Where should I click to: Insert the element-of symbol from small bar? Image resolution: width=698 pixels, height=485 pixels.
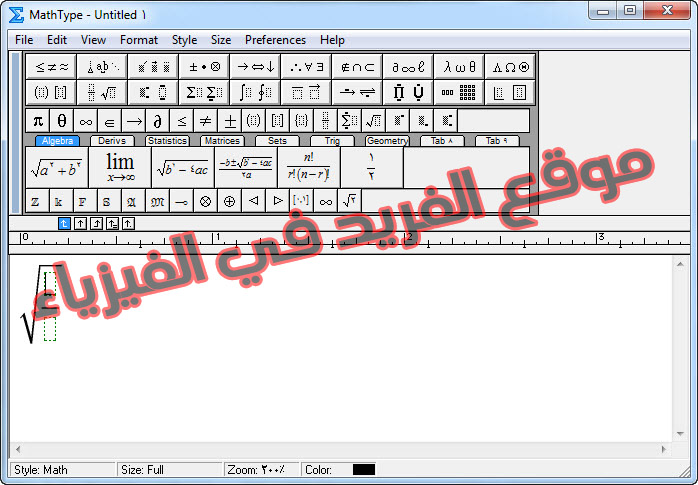110,121
